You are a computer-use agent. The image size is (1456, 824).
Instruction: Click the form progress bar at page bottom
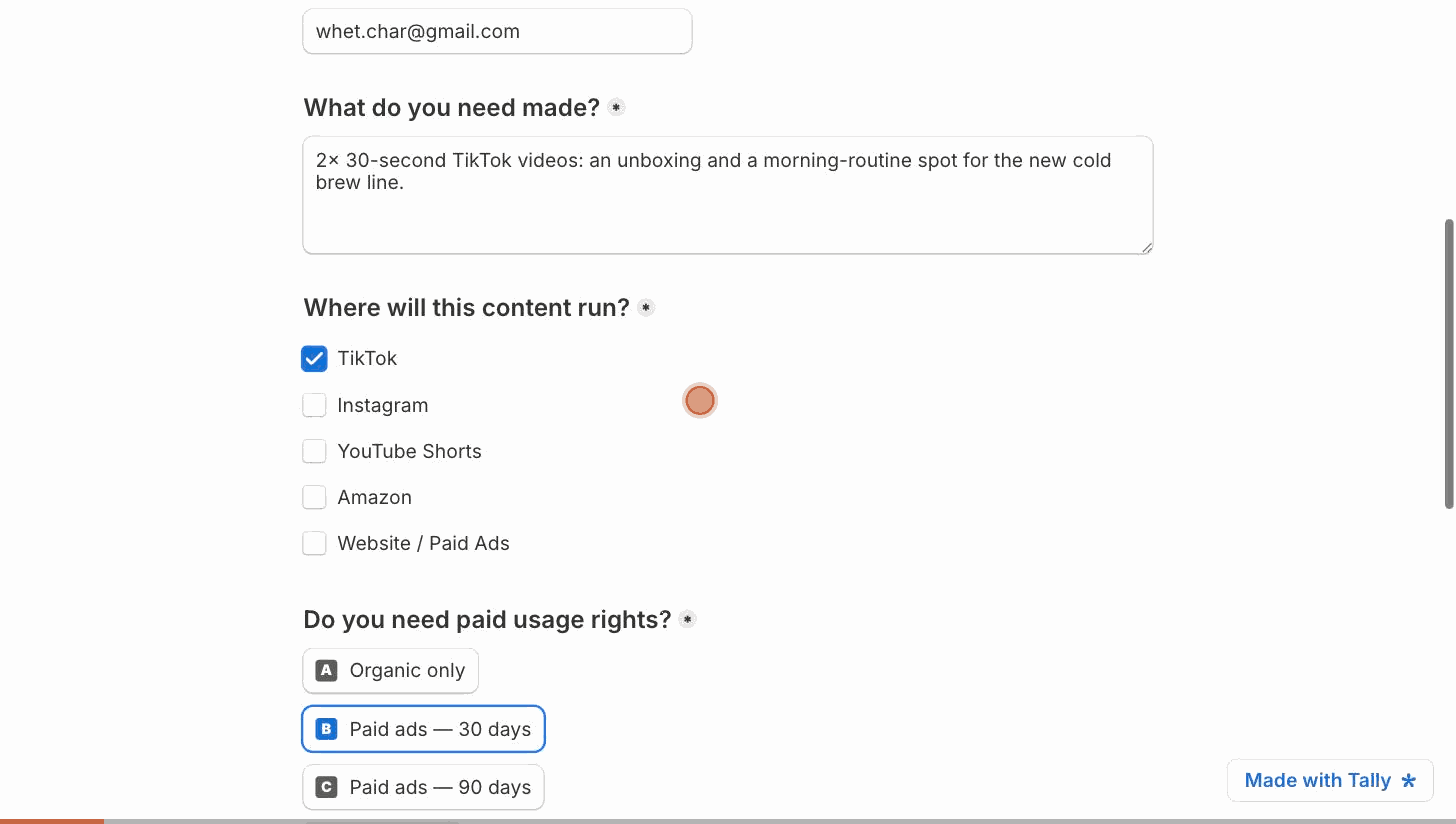tap(728, 821)
